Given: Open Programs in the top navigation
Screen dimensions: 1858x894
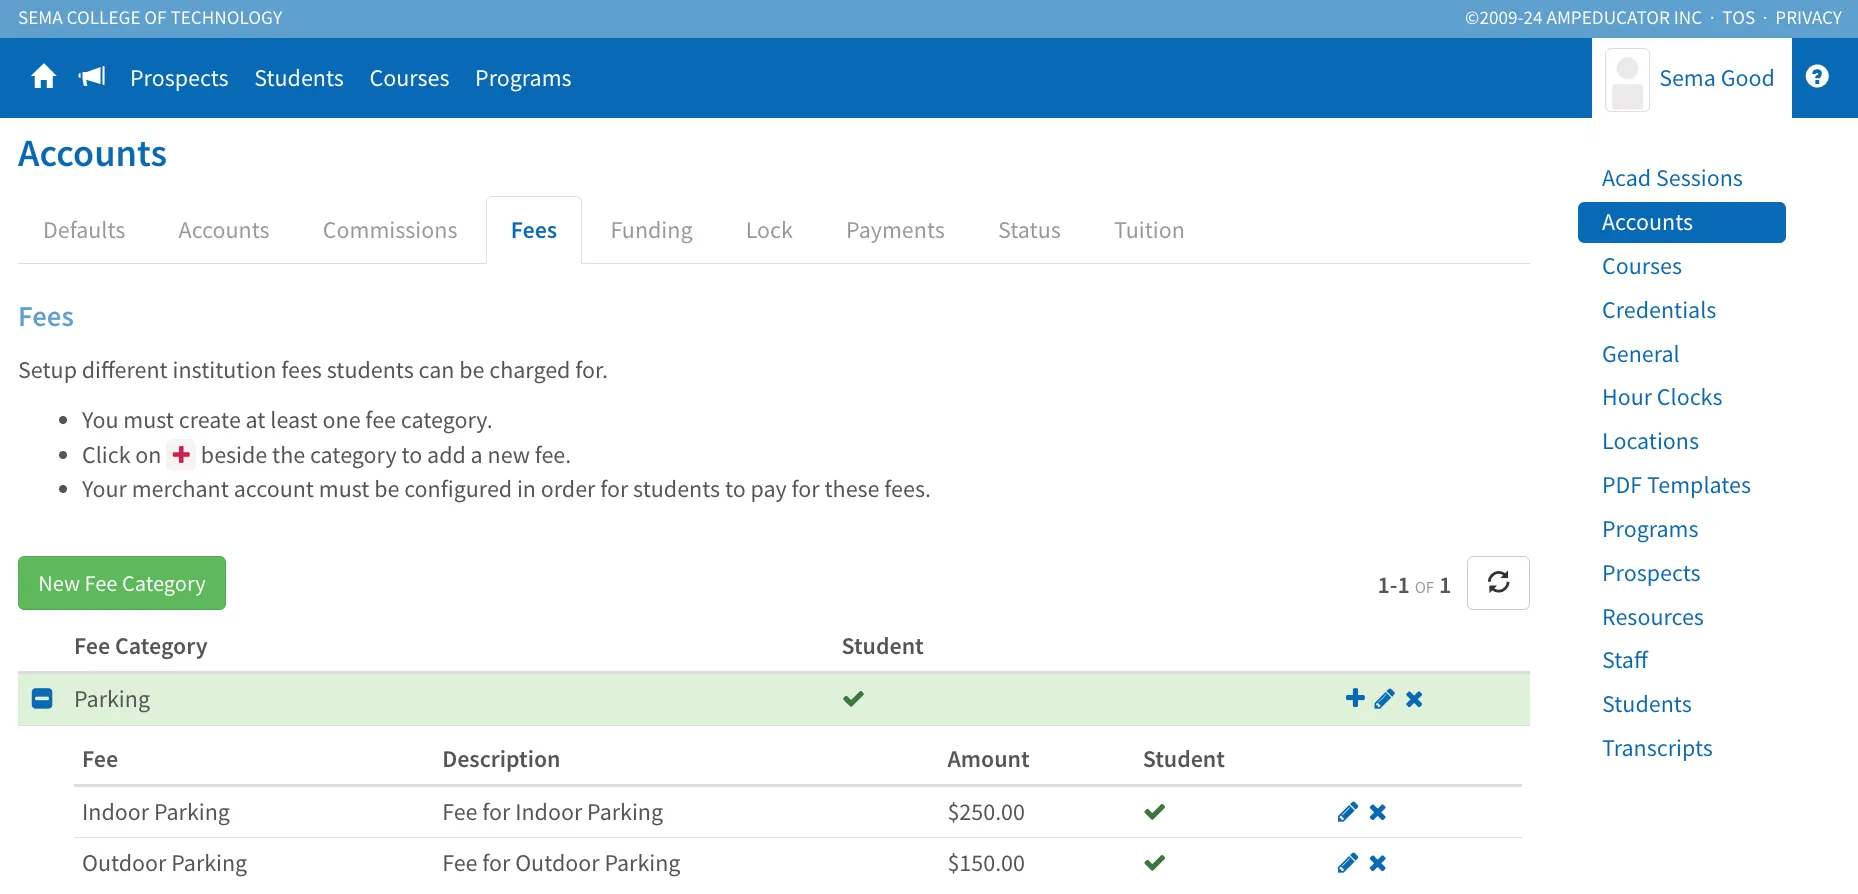Looking at the screenshot, I should click(x=523, y=78).
